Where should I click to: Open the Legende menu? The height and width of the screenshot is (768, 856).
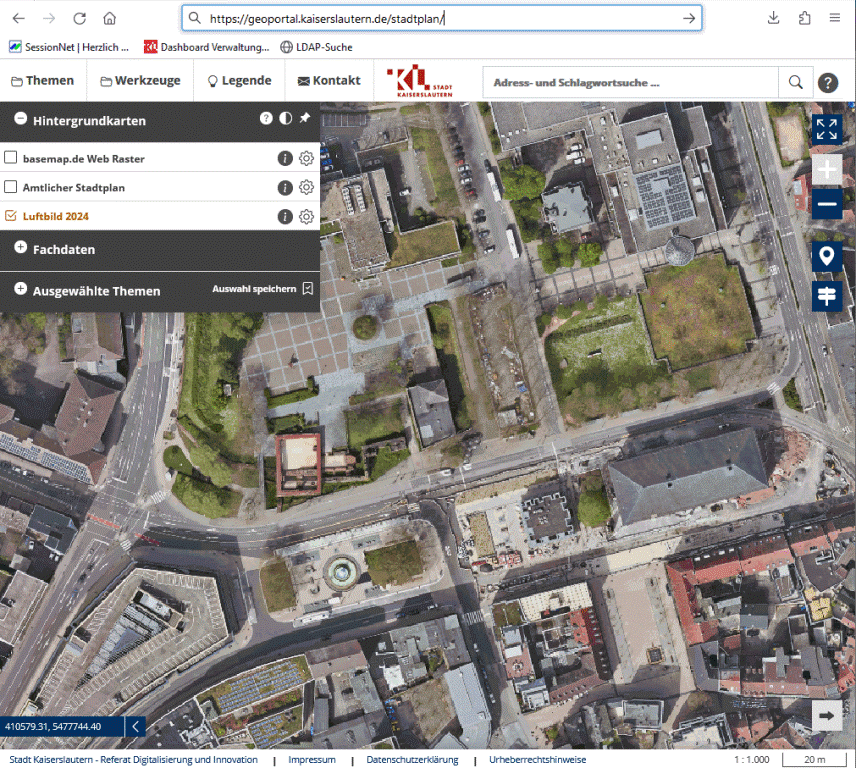click(x=238, y=81)
